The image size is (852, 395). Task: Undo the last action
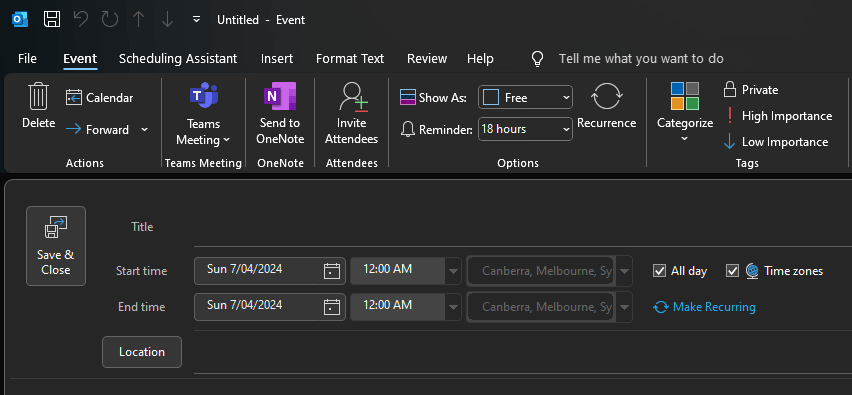pyautogui.click(x=81, y=20)
